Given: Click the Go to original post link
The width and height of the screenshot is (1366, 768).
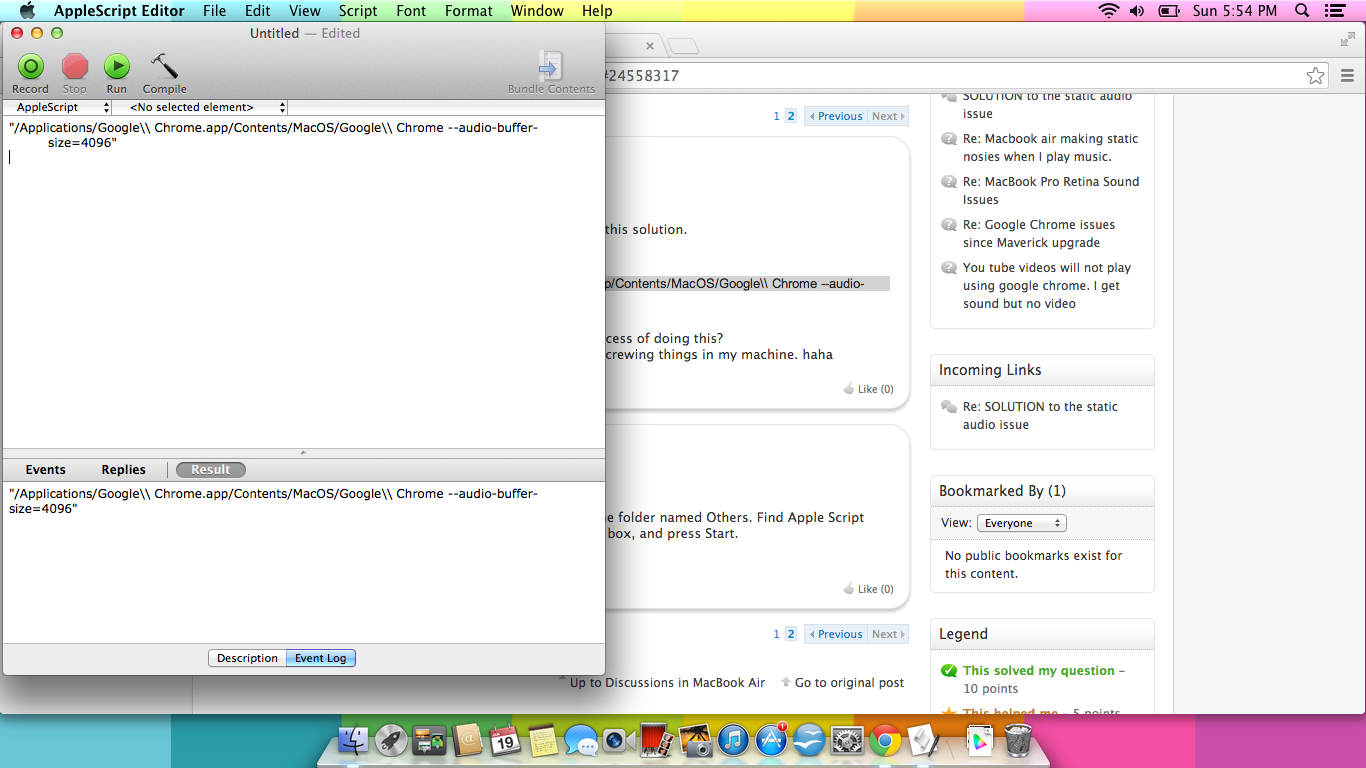Looking at the screenshot, I should [x=848, y=683].
